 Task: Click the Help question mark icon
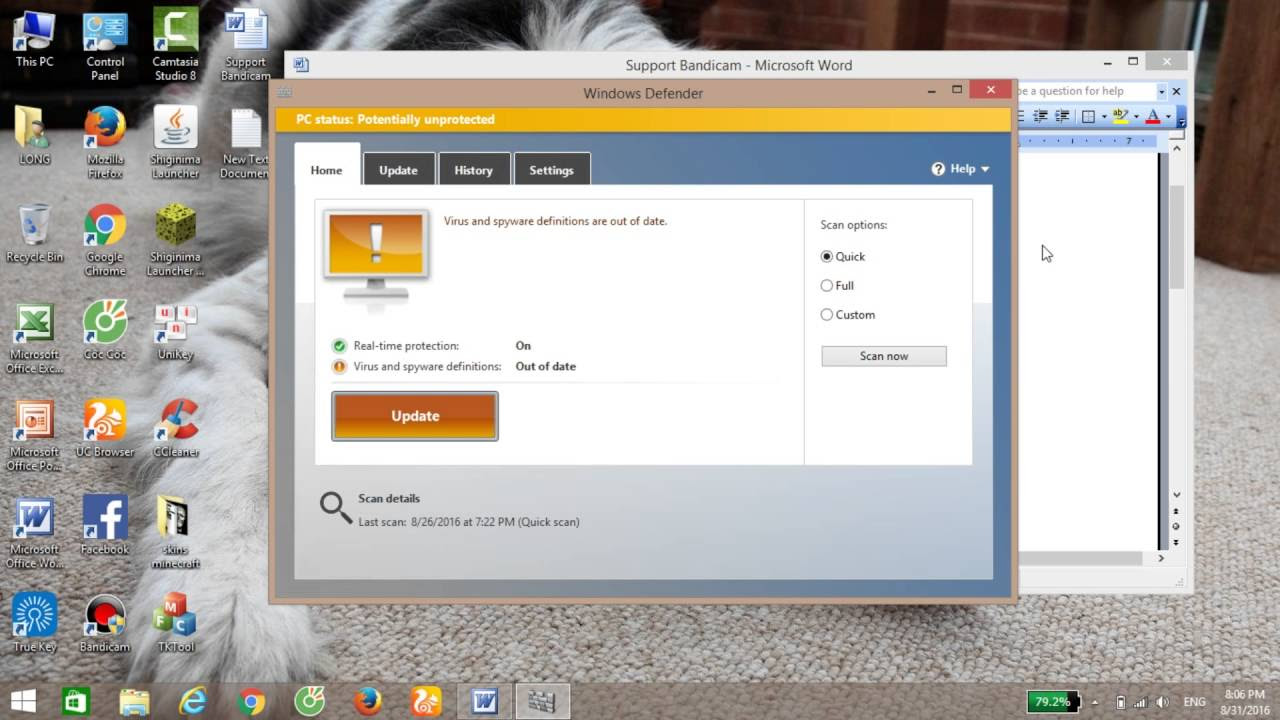[x=938, y=169]
